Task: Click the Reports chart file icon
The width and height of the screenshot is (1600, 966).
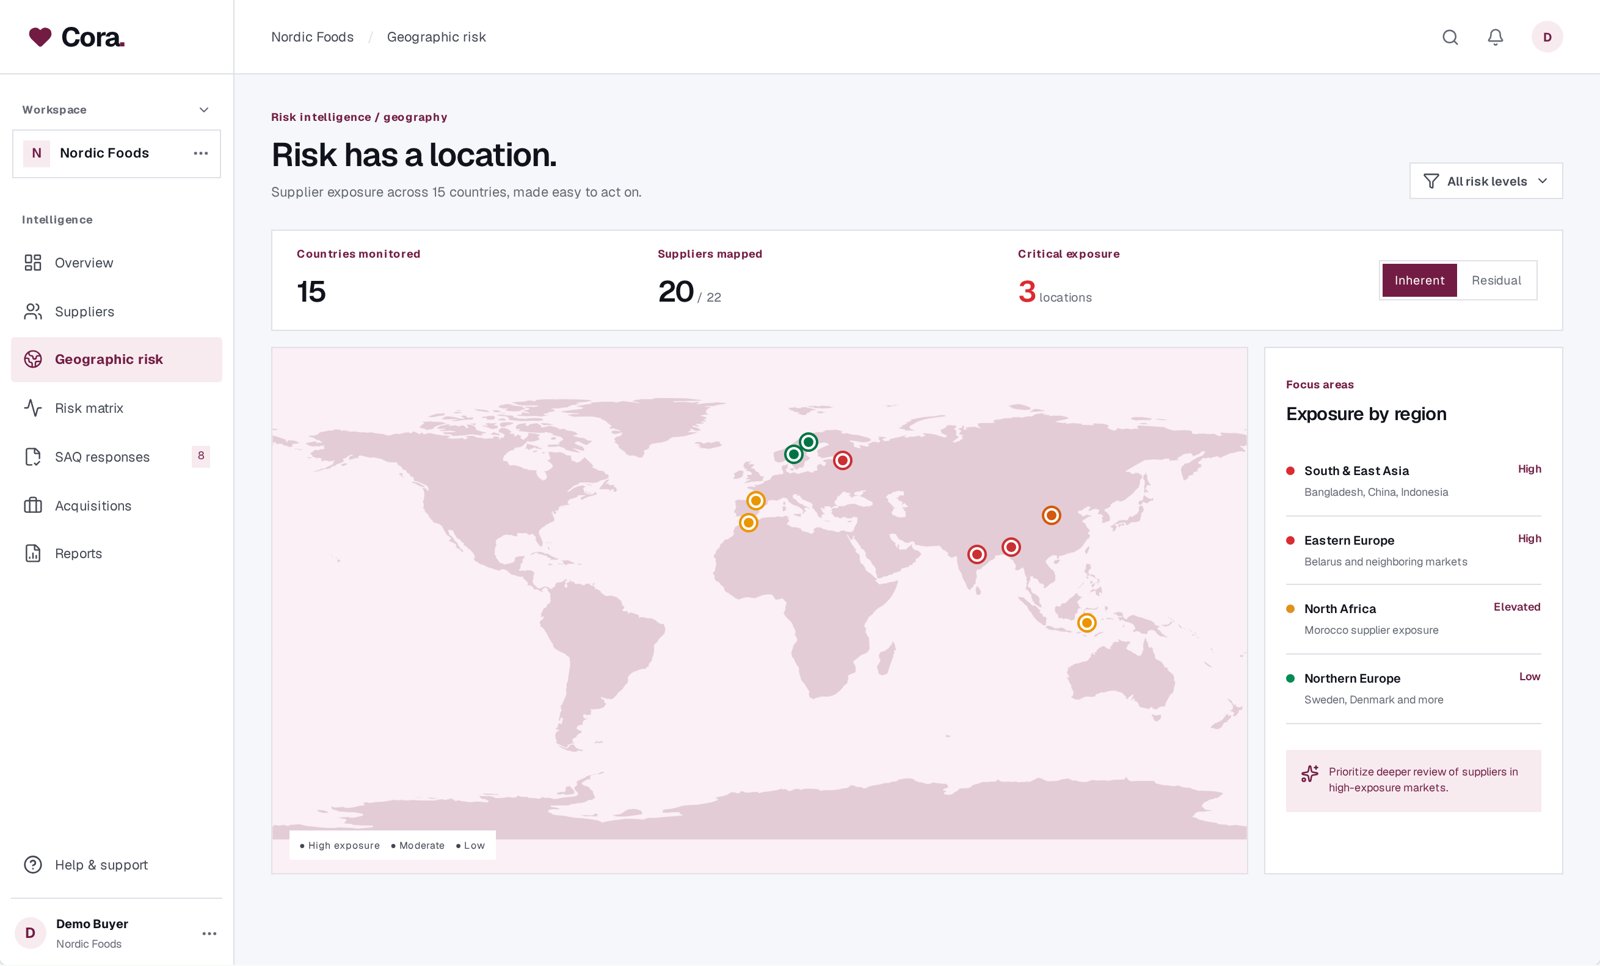Action: [x=33, y=553]
